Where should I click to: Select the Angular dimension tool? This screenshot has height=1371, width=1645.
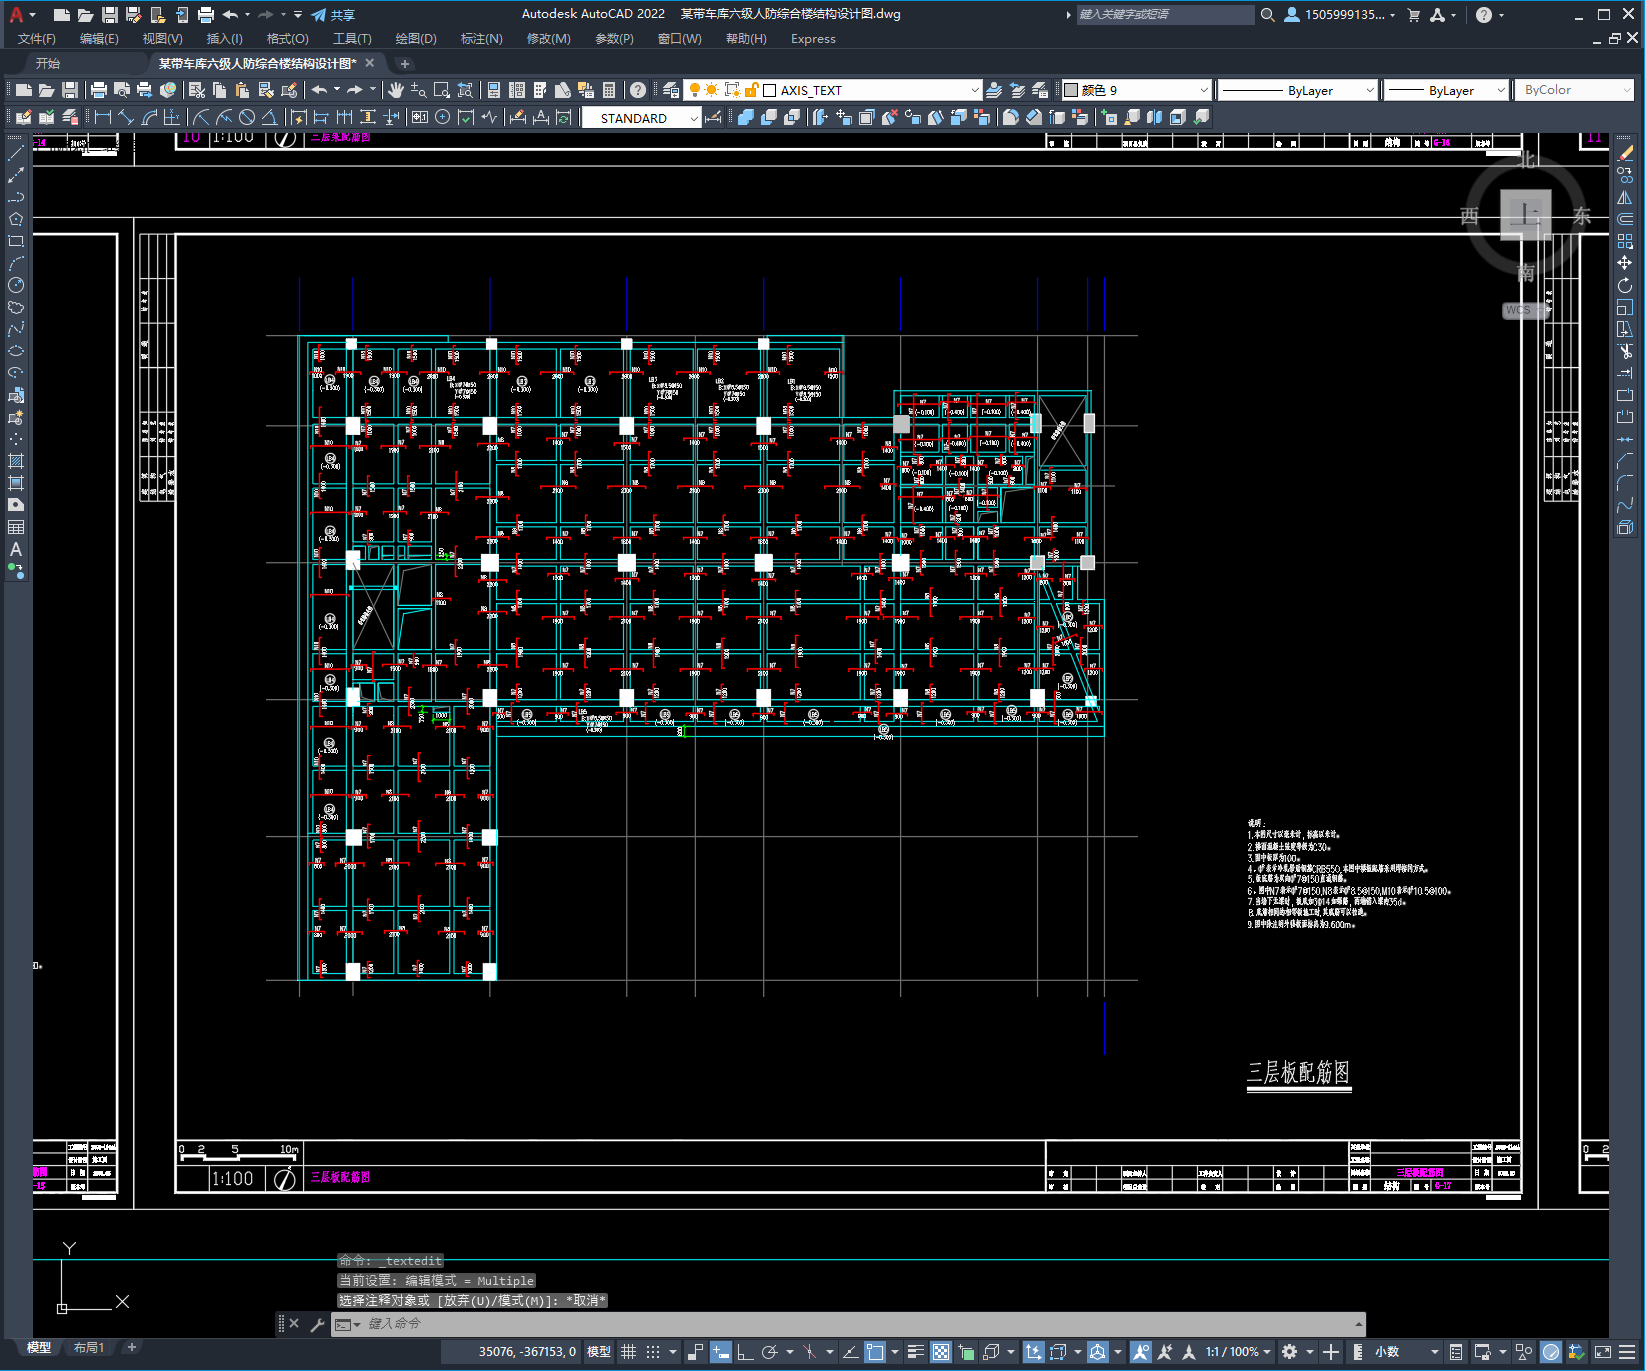[269, 118]
